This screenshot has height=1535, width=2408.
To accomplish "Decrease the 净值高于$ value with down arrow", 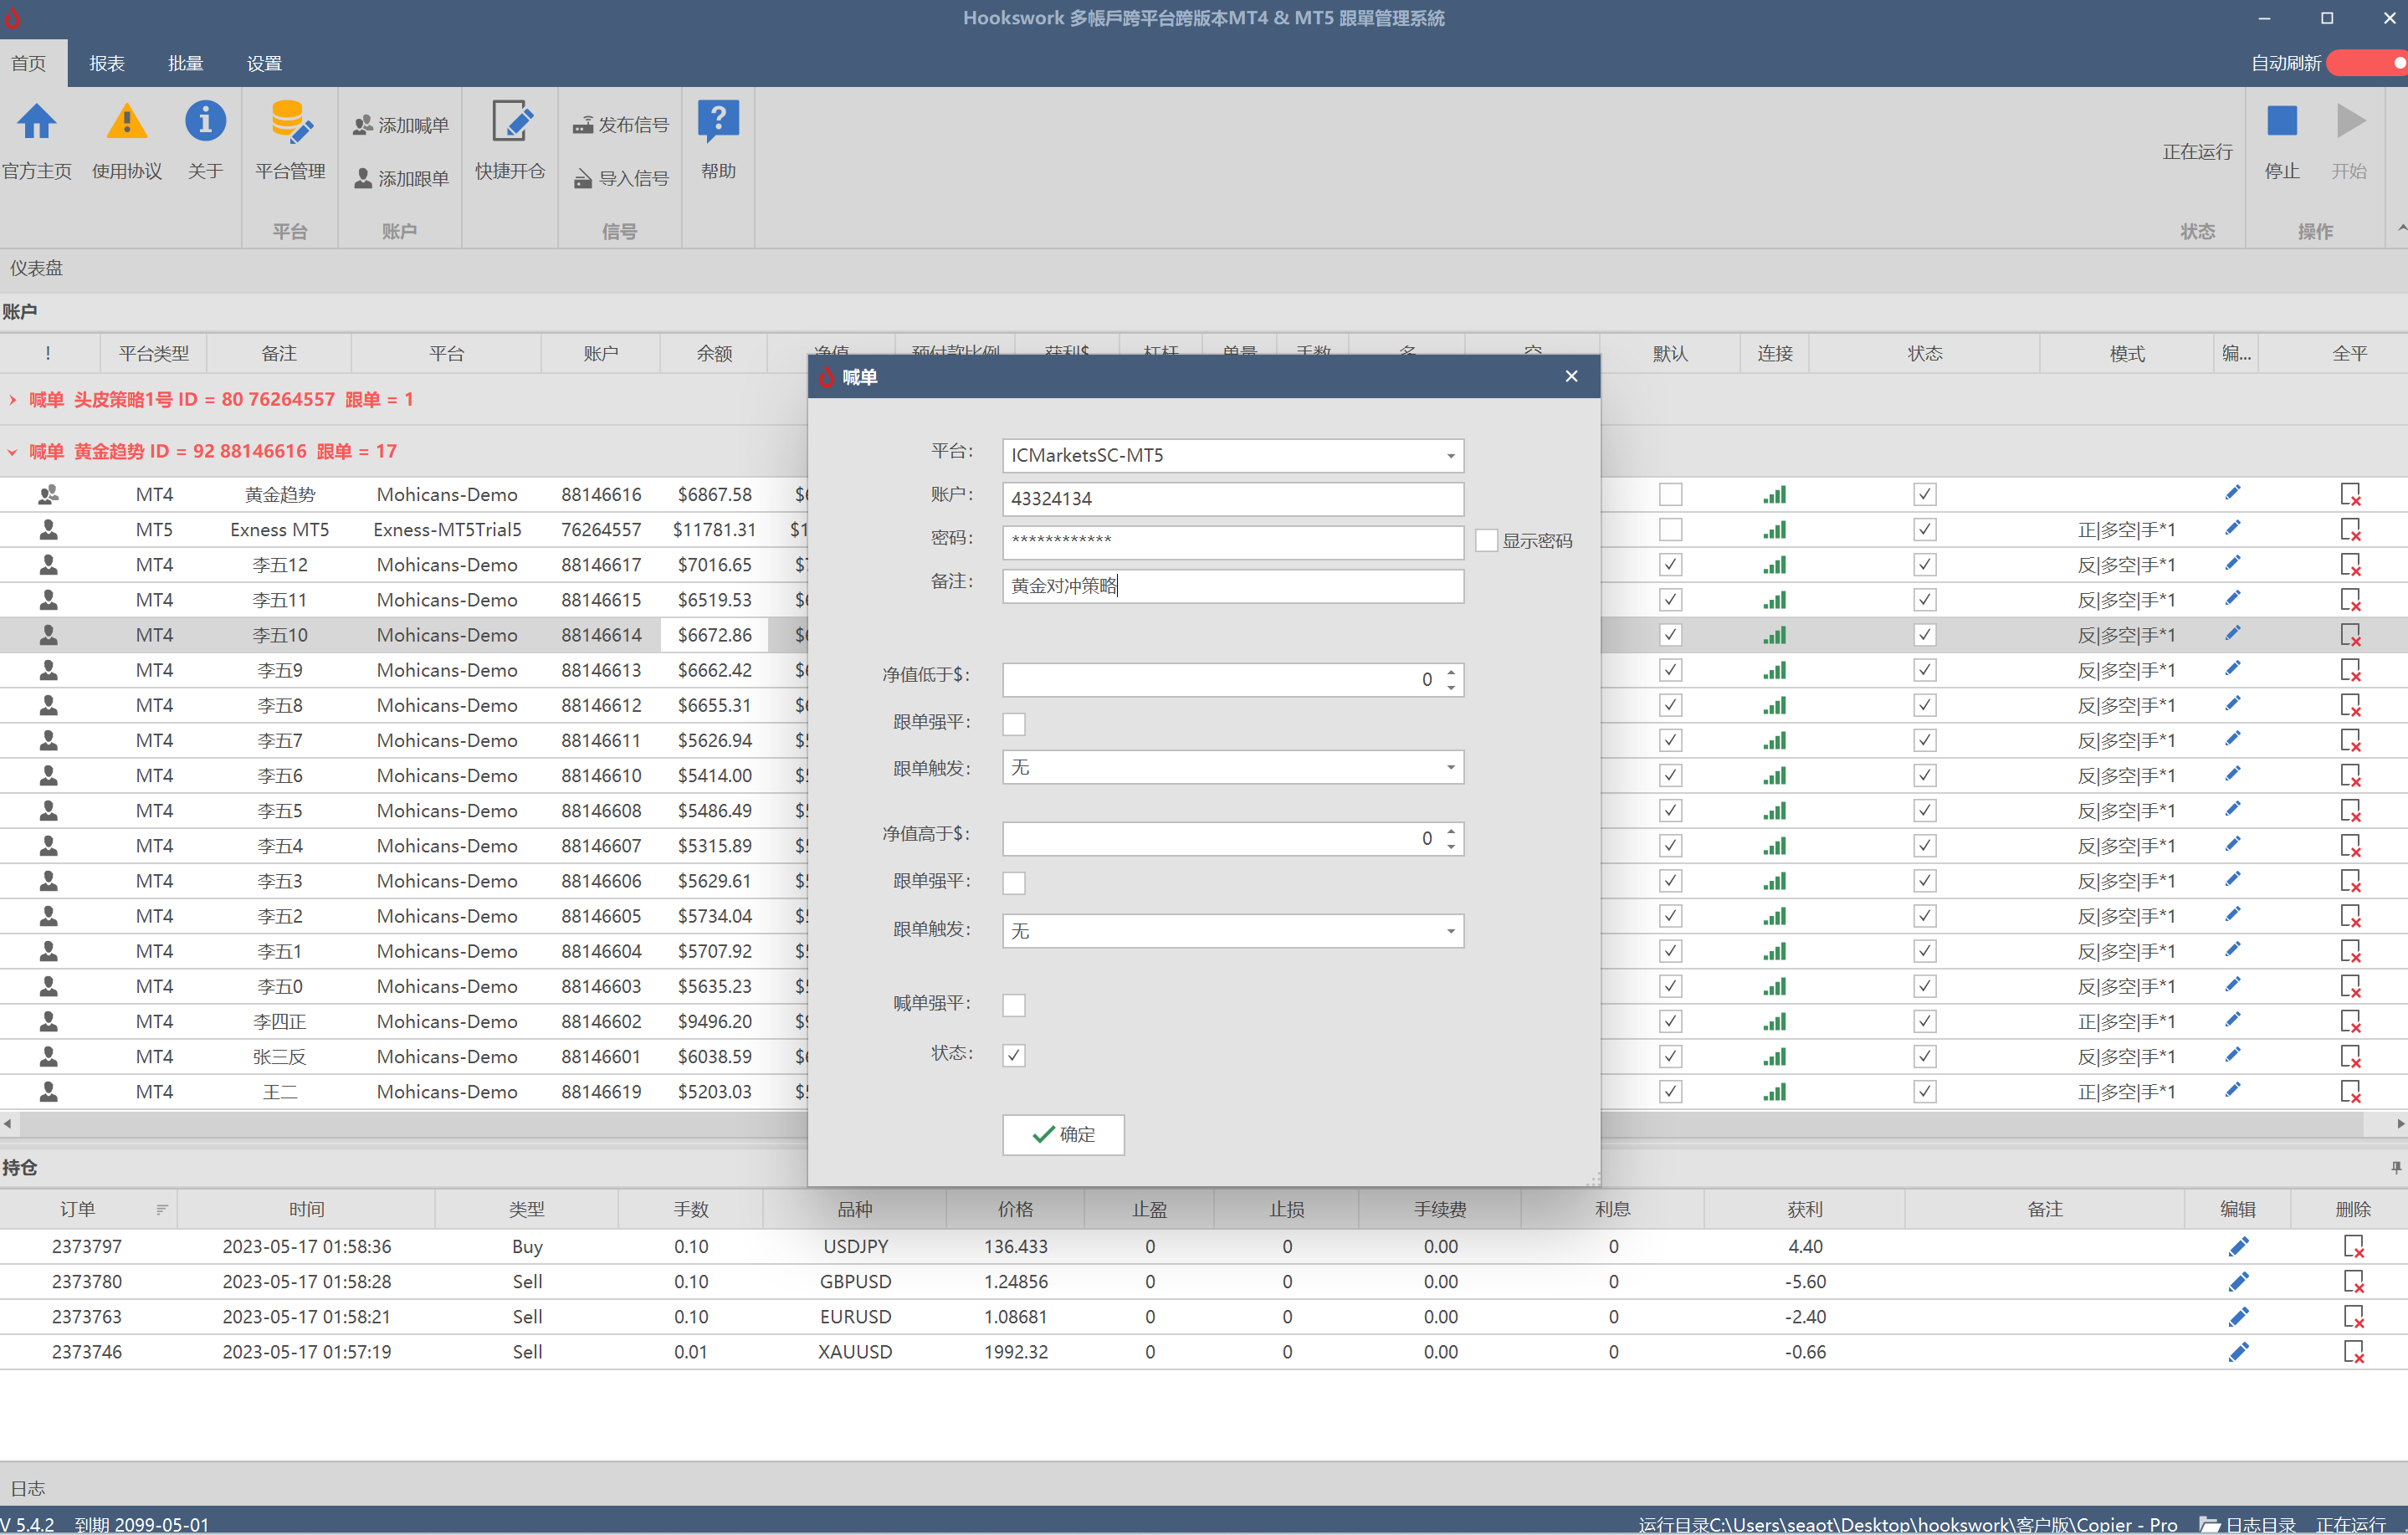I will 1451,846.
